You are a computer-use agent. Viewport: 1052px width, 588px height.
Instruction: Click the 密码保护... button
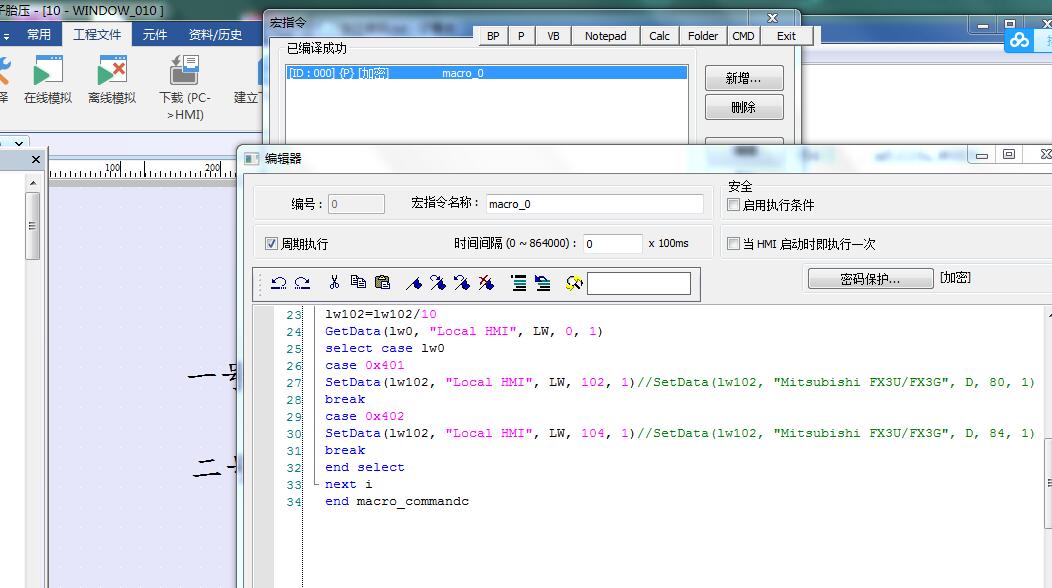point(869,279)
